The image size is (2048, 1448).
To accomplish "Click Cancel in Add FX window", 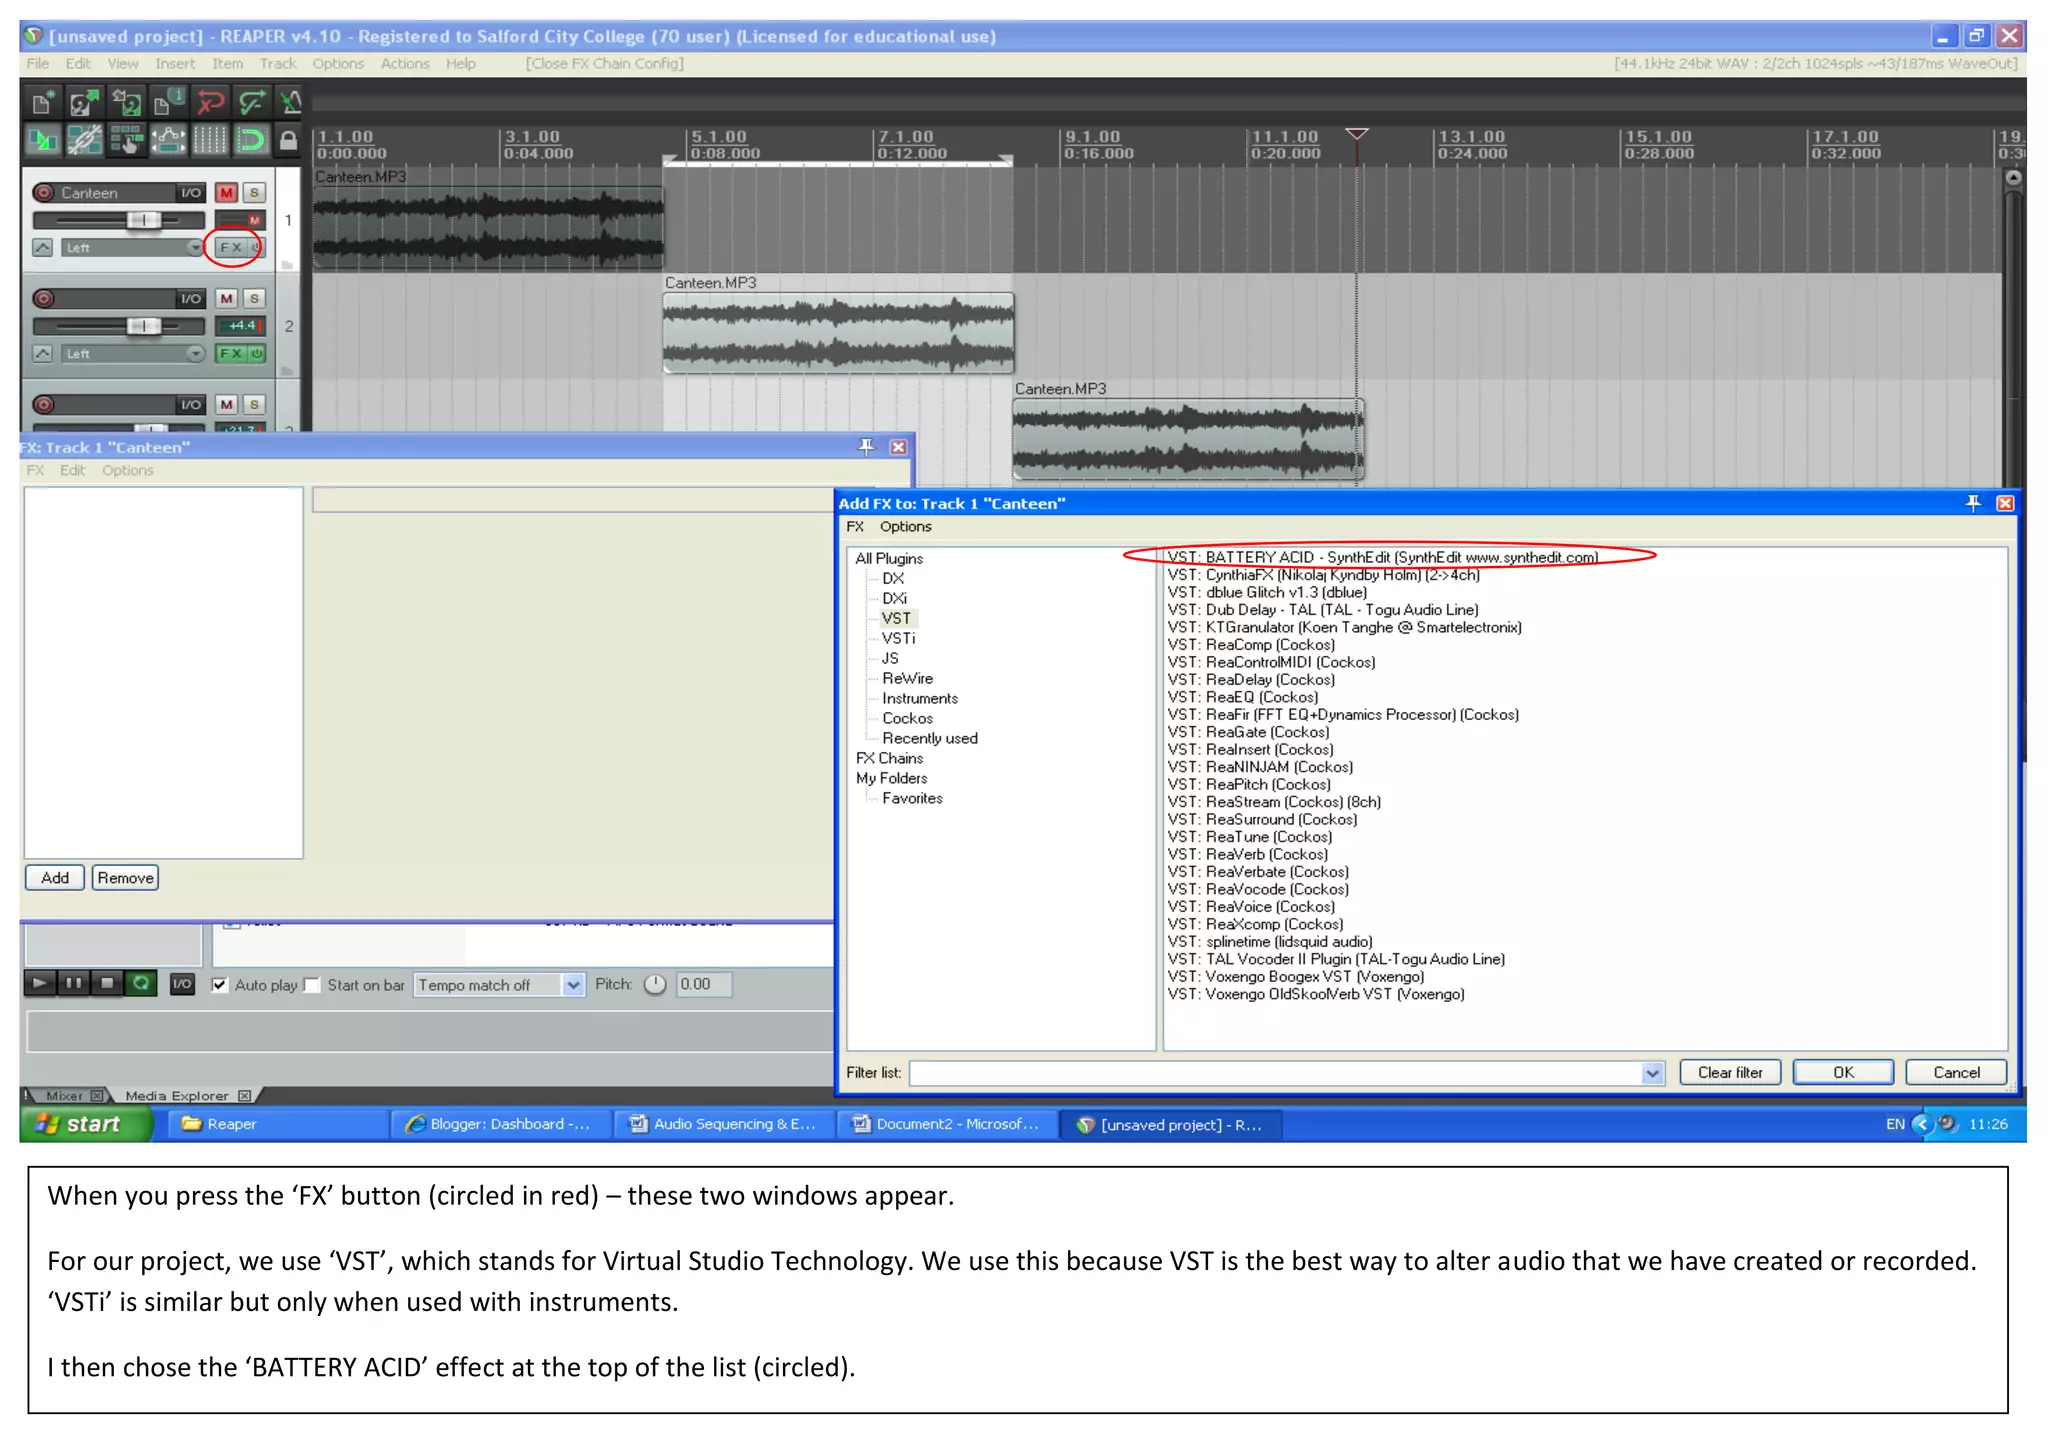I will pos(1956,1072).
